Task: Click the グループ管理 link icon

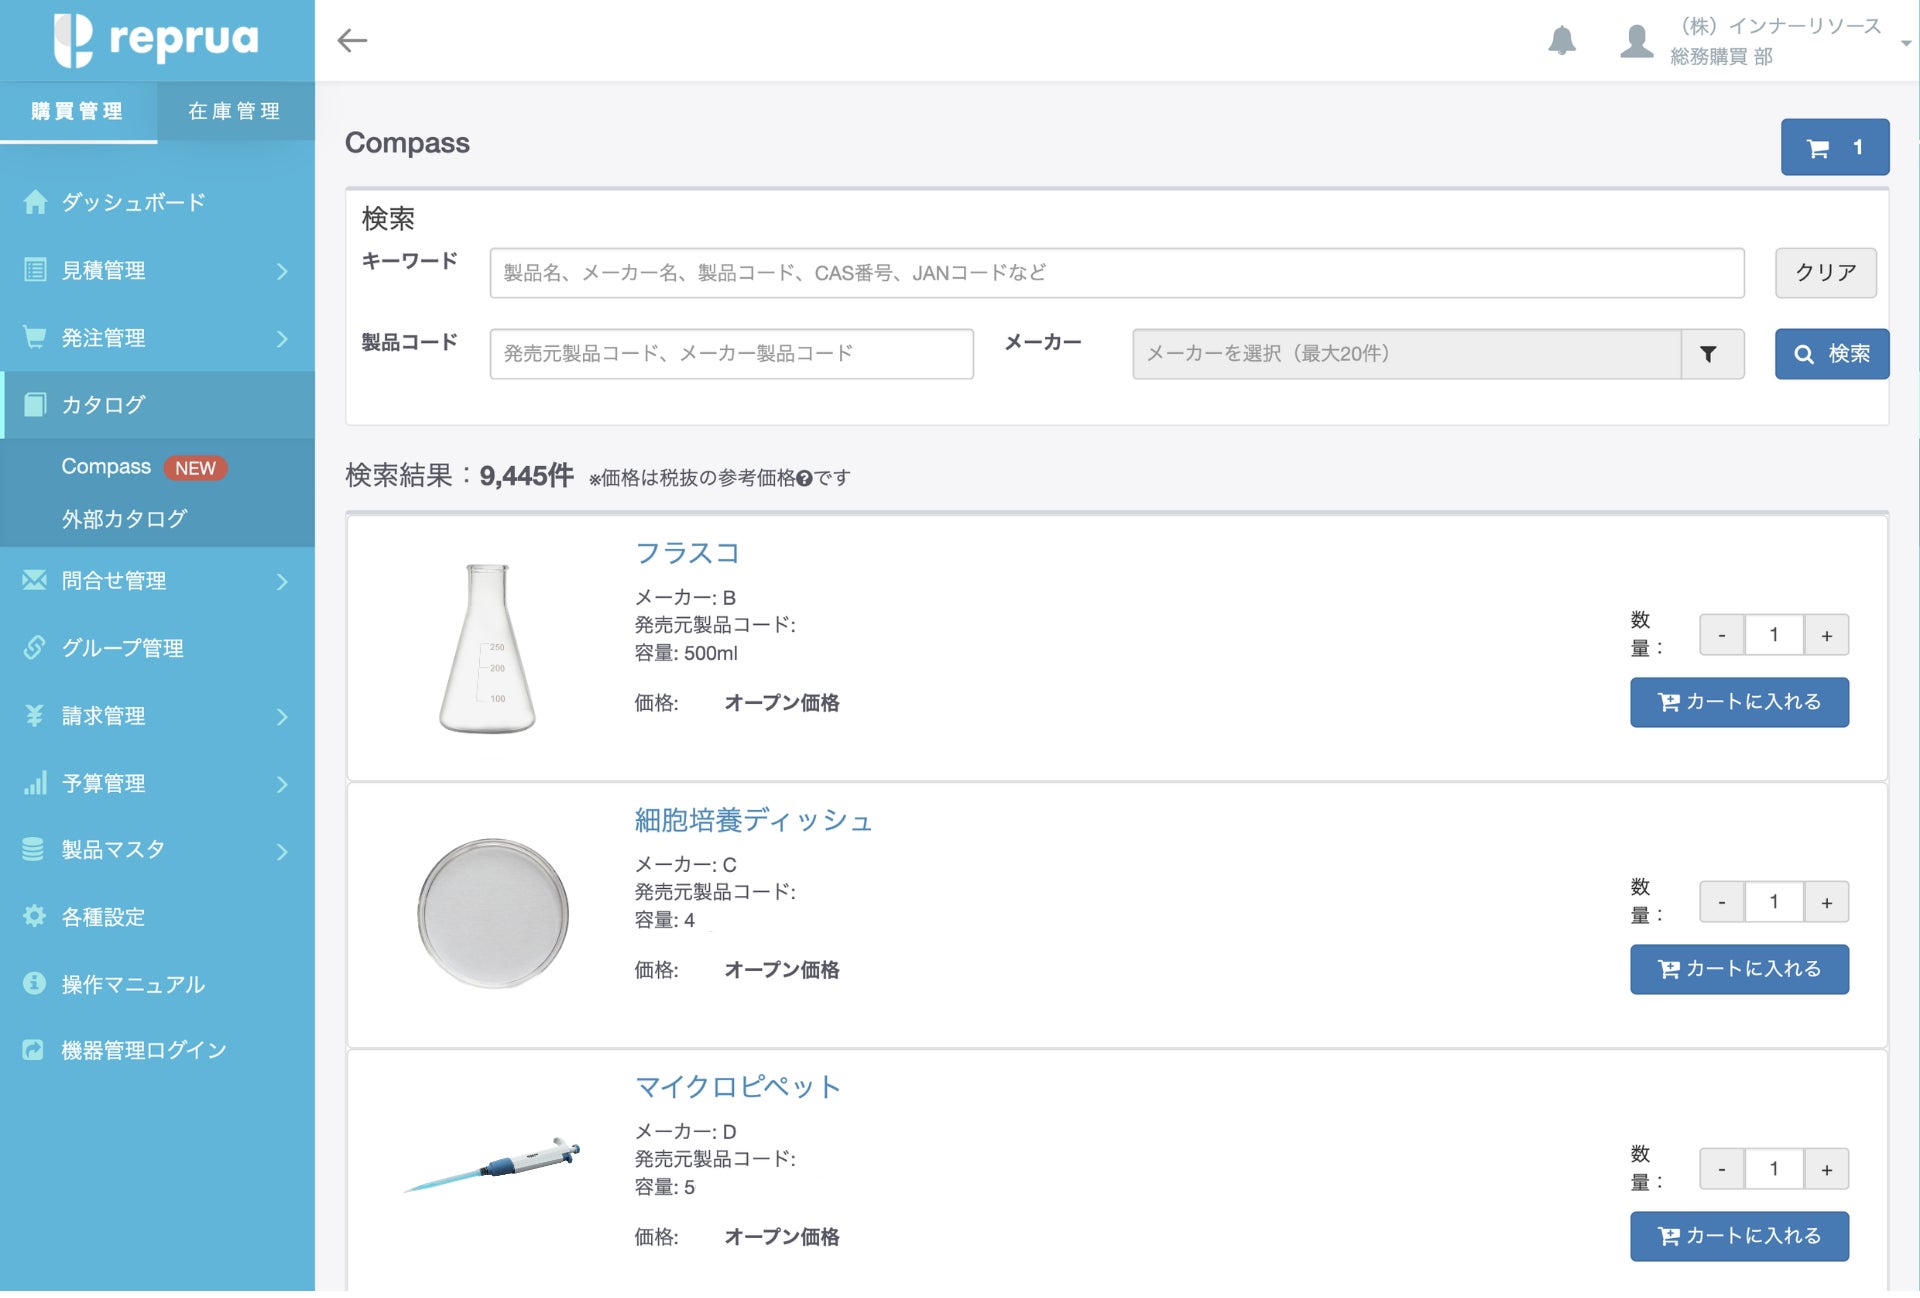Action: tap(35, 647)
